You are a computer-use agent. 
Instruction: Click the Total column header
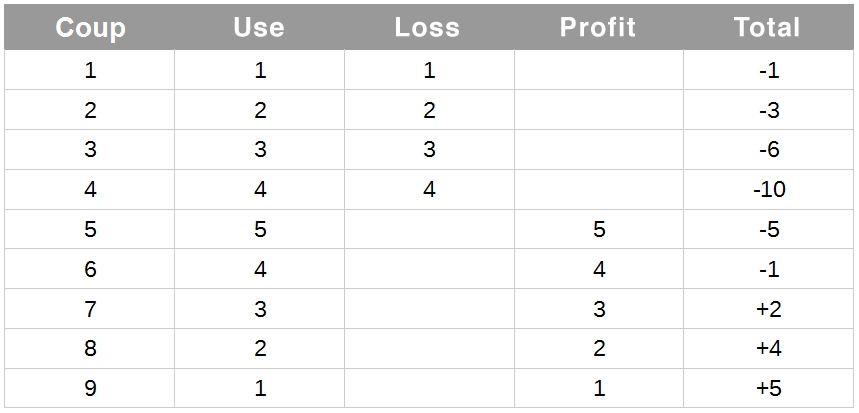[x=769, y=27]
